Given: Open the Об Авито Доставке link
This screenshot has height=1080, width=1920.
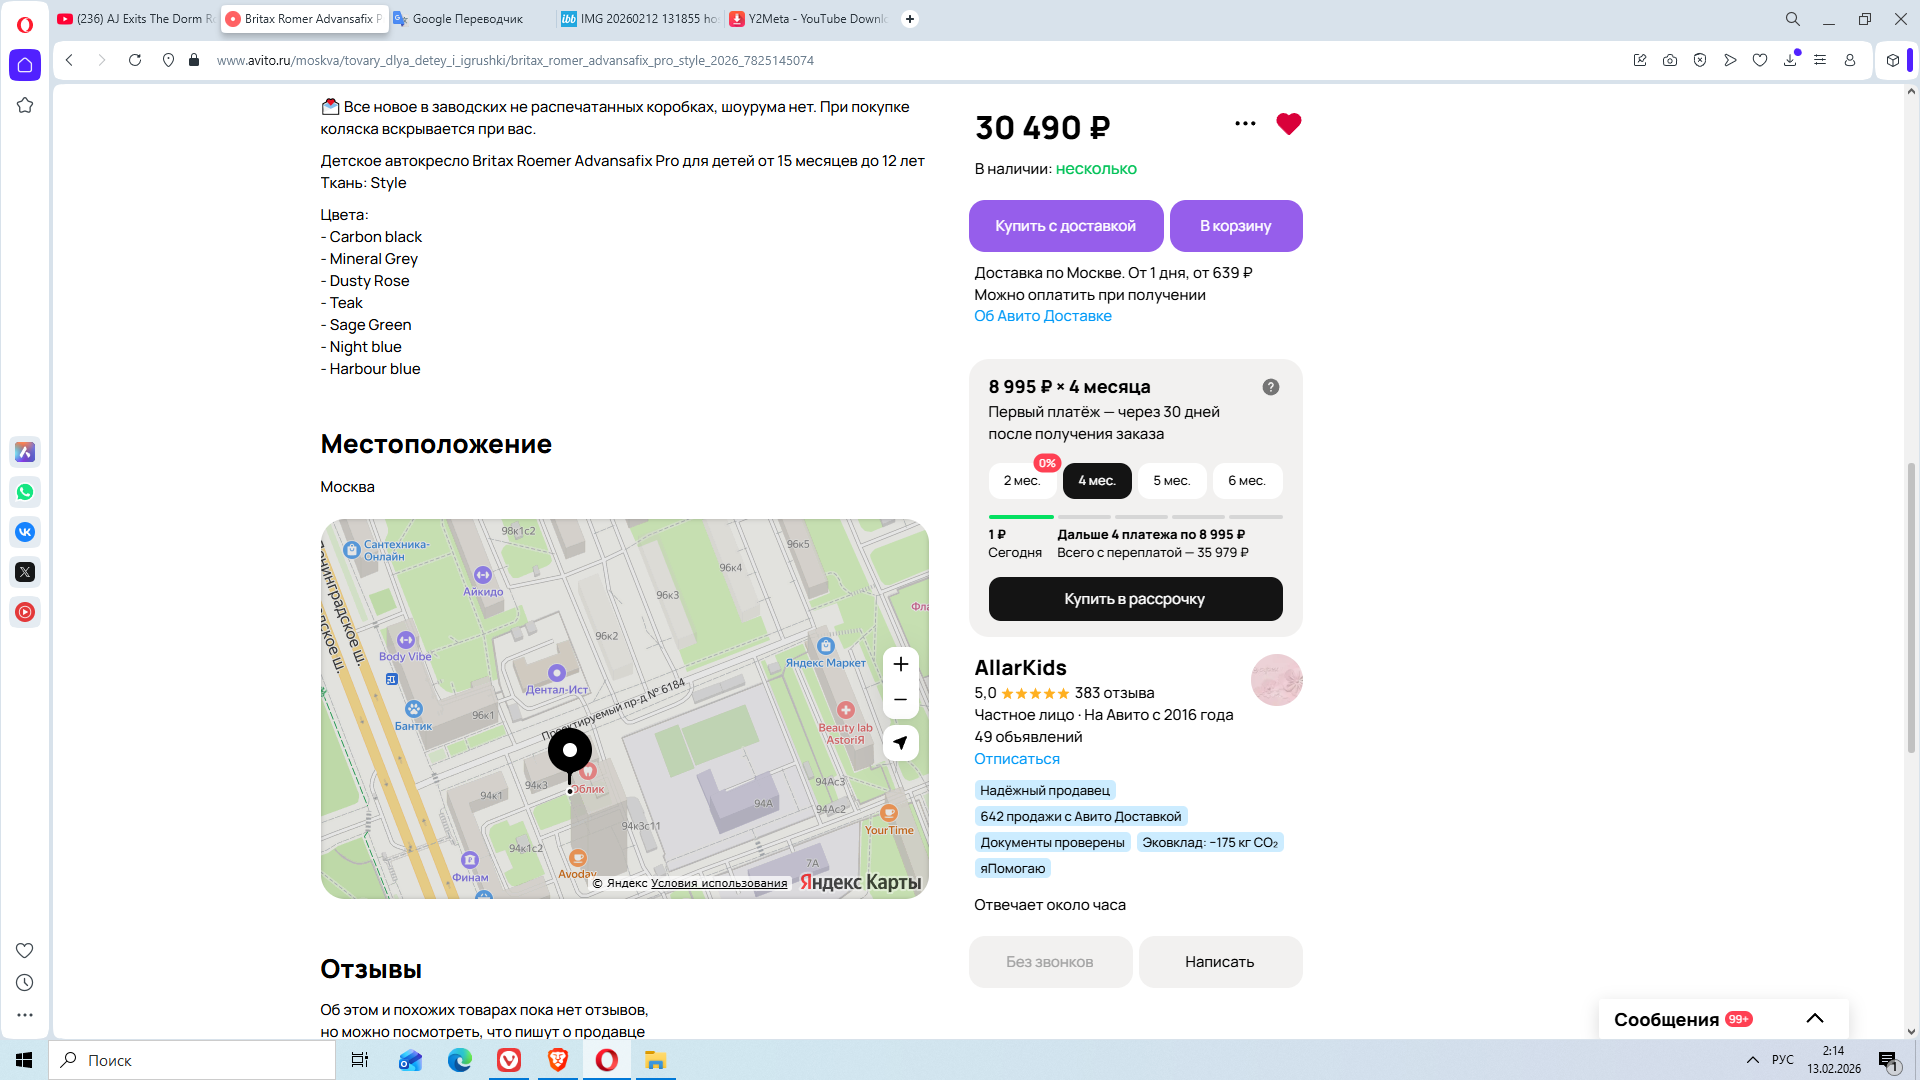Looking at the screenshot, I should [x=1042, y=316].
